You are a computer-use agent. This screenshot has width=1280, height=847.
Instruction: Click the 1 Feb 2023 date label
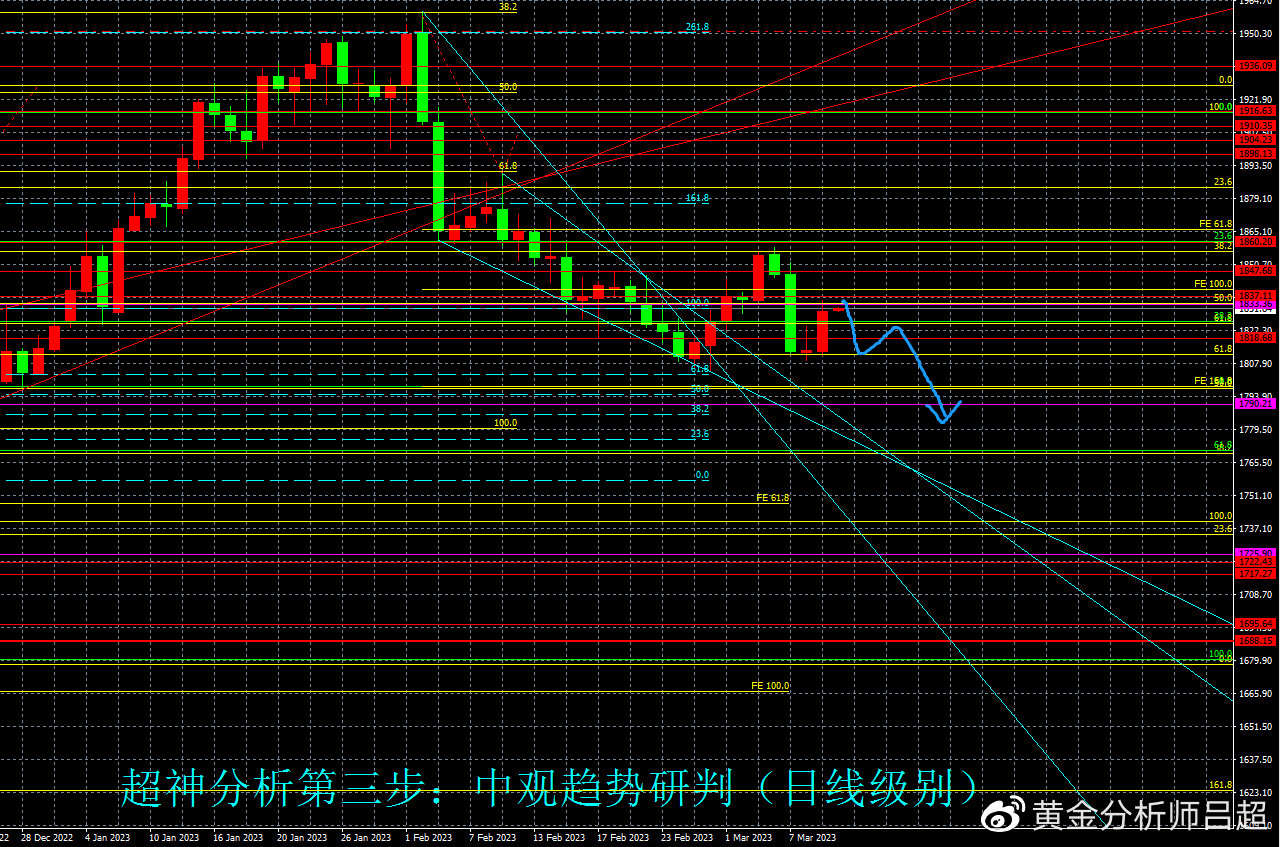point(429,838)
